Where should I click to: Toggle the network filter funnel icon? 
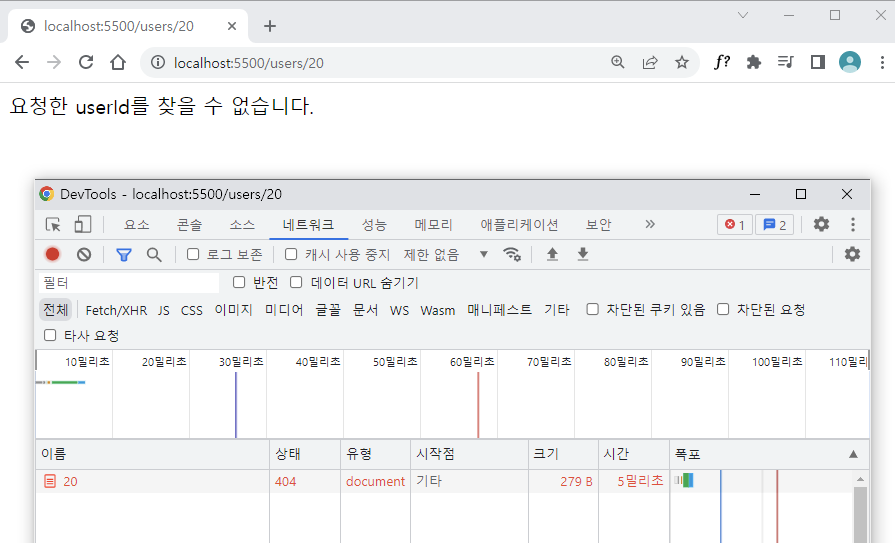click(x=124, y=255)
